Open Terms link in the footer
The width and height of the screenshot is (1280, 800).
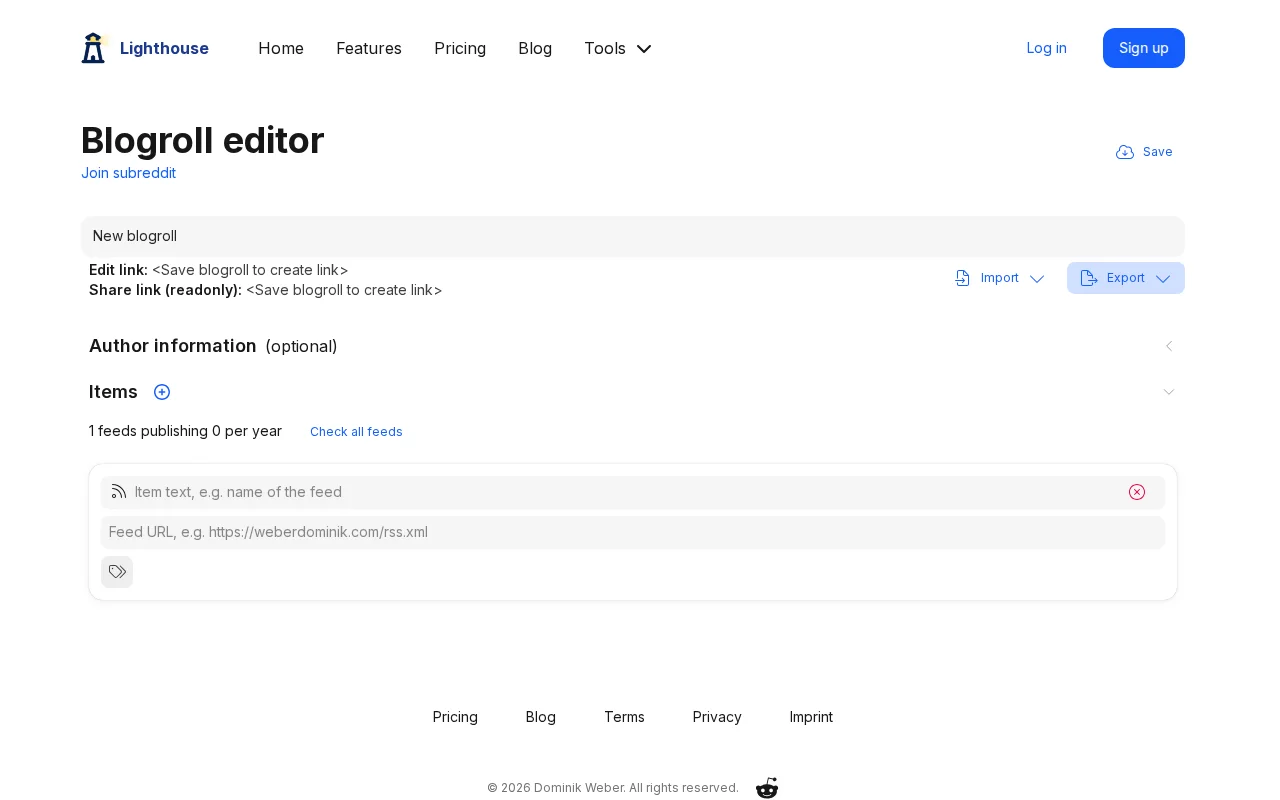[624, 717]
